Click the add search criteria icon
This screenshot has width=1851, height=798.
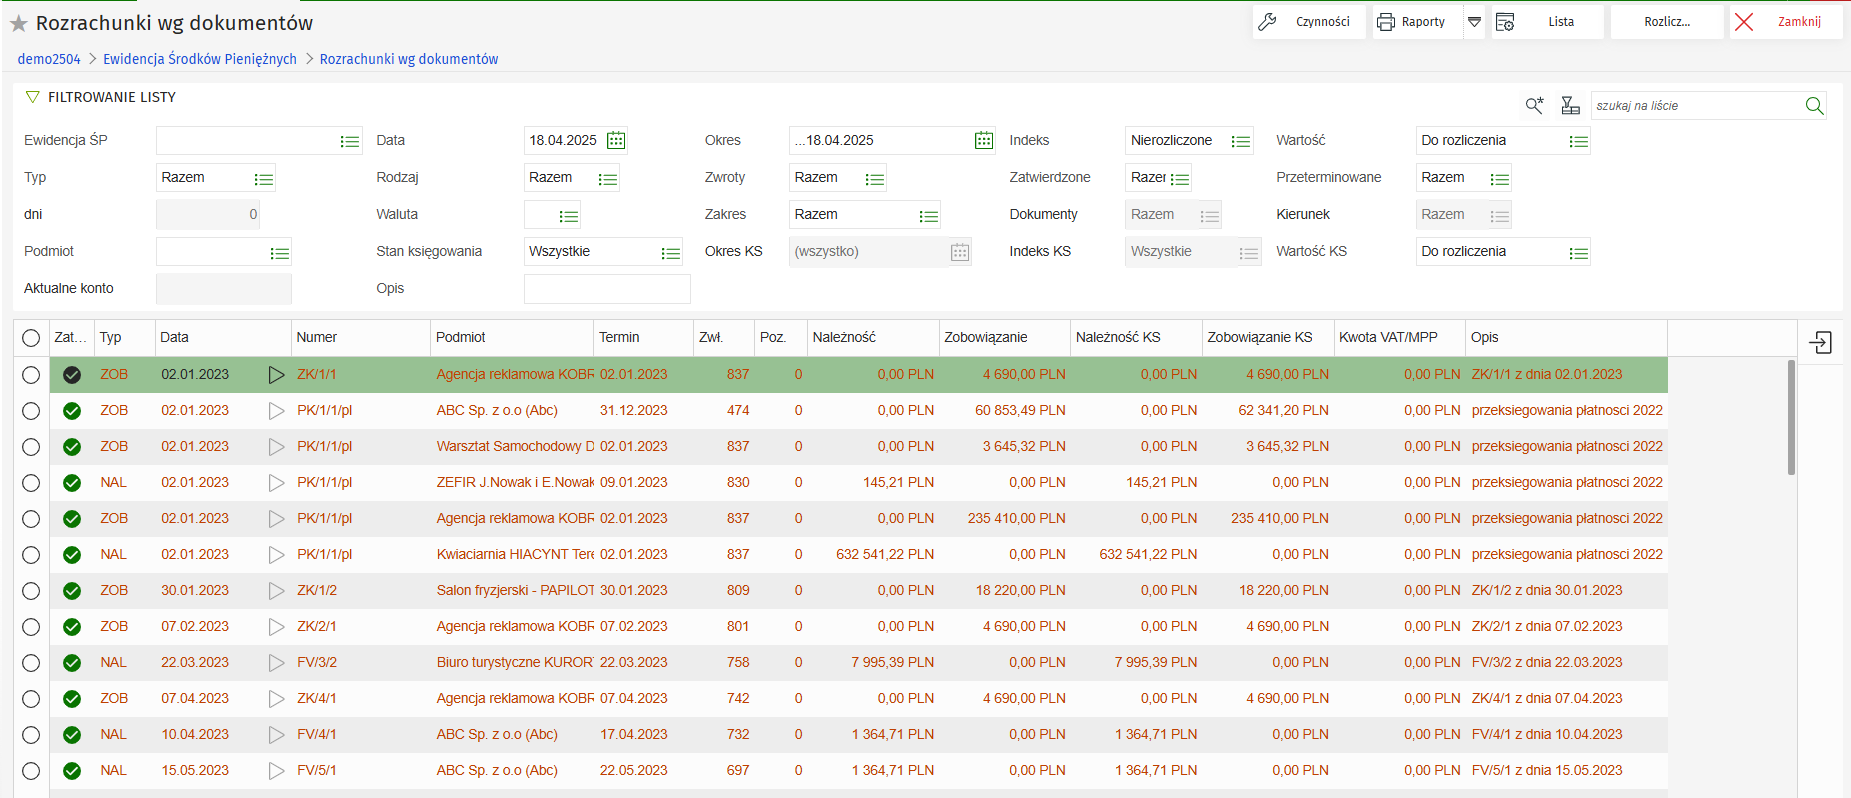pyautogui.click(x=1534, y=106)
